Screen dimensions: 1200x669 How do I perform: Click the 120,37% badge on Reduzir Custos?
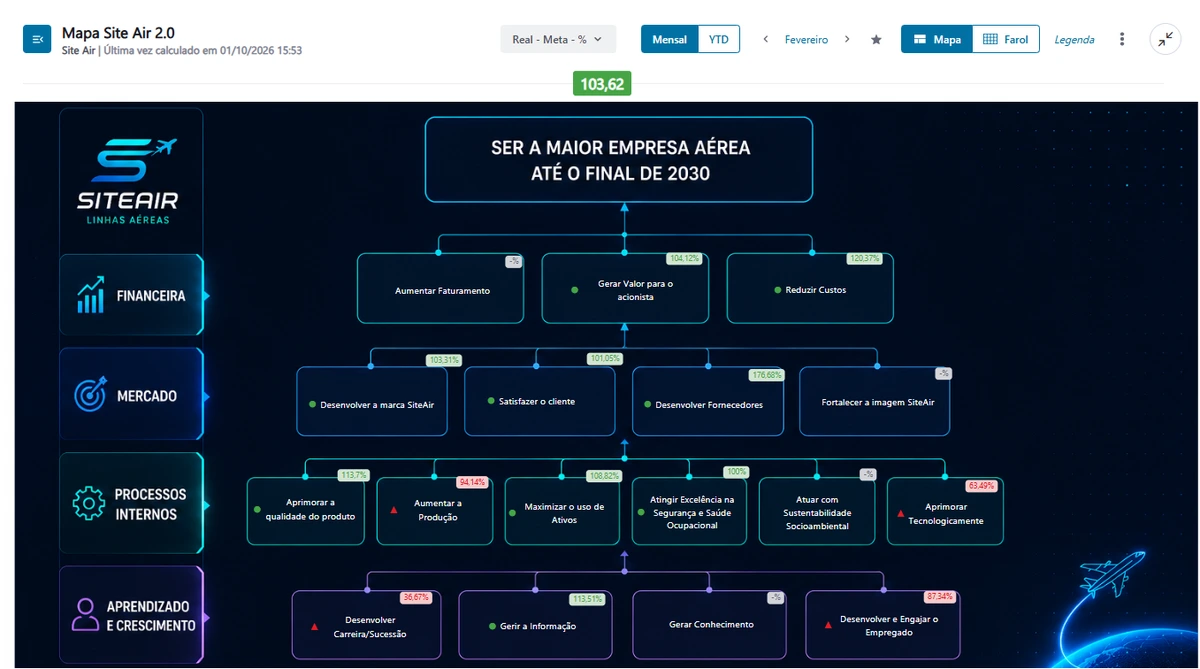(863, 258)
